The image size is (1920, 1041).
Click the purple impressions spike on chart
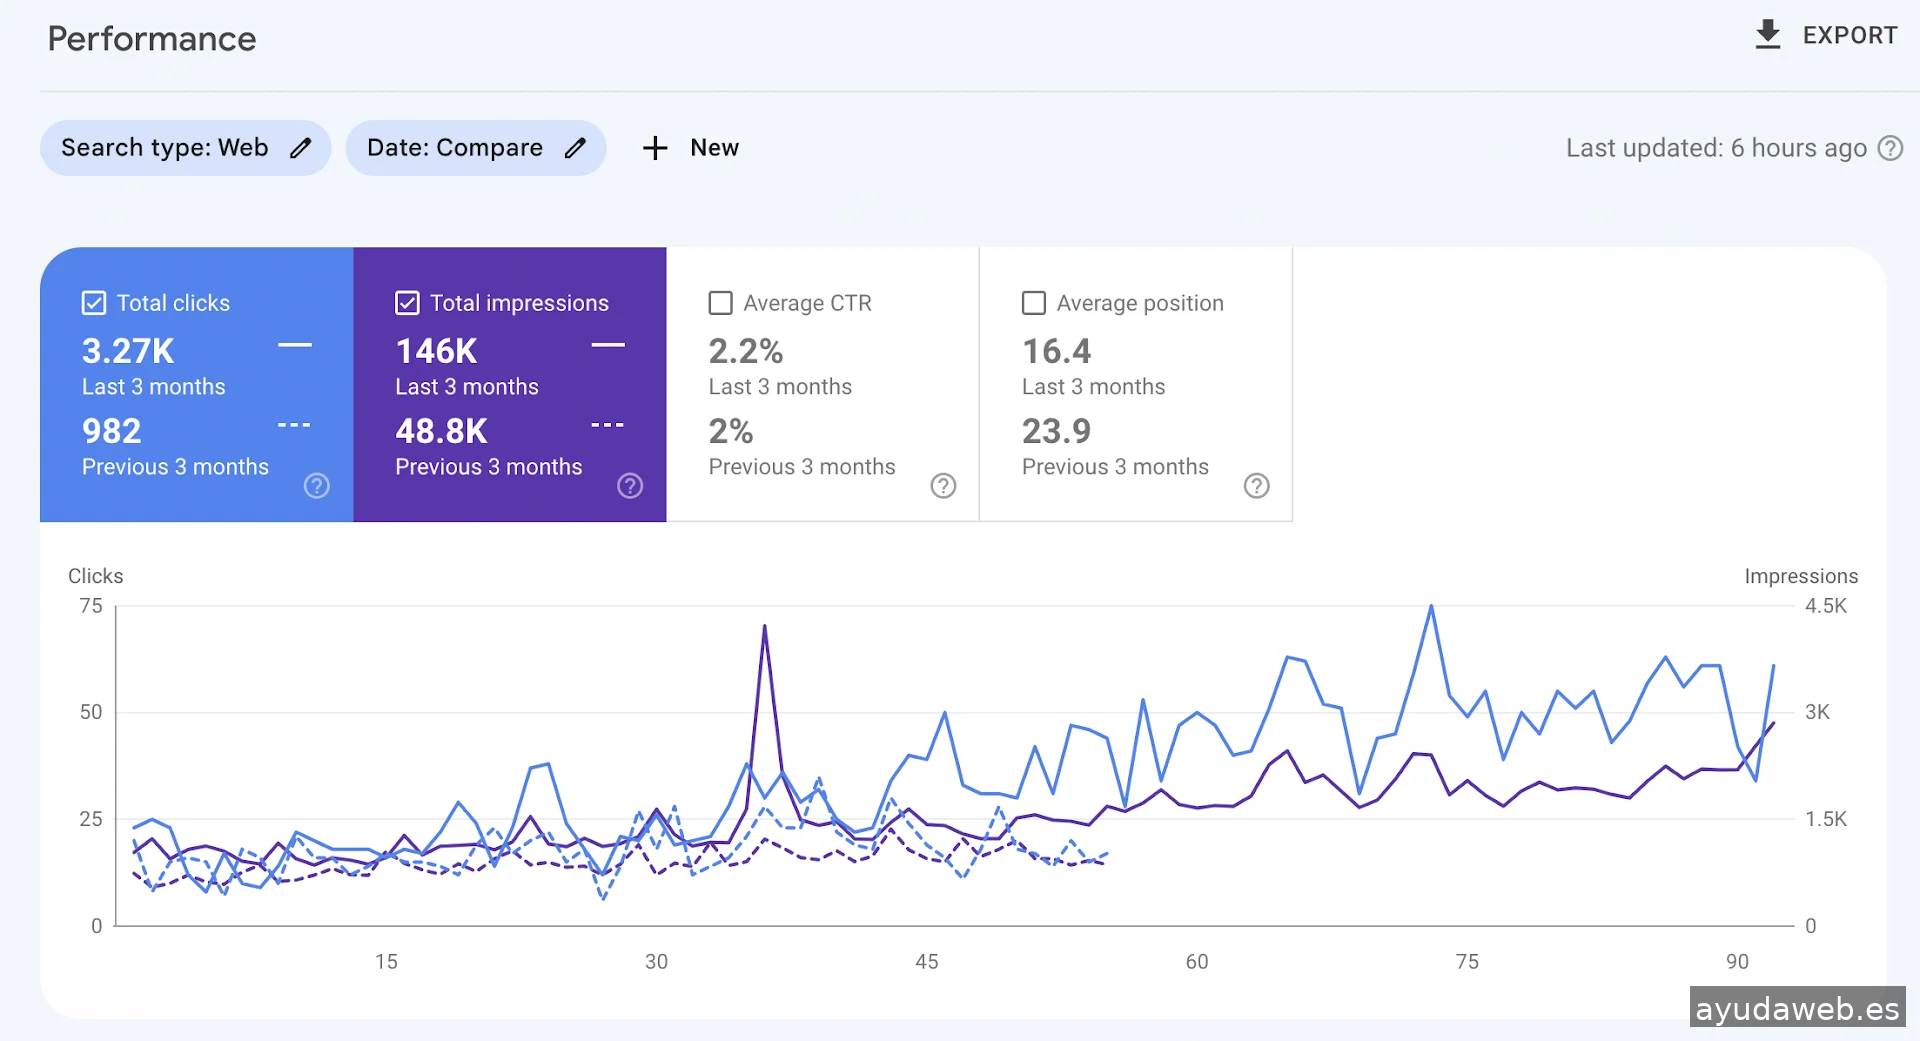click(x=765, y=628)
